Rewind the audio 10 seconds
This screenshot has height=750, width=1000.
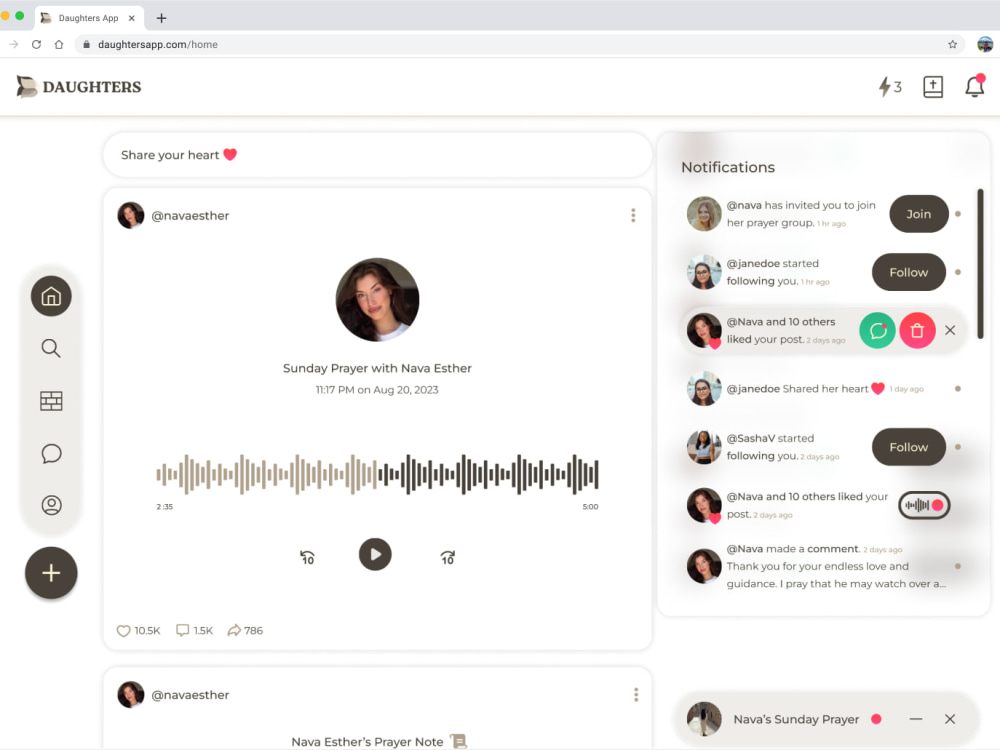click(307, 557)
